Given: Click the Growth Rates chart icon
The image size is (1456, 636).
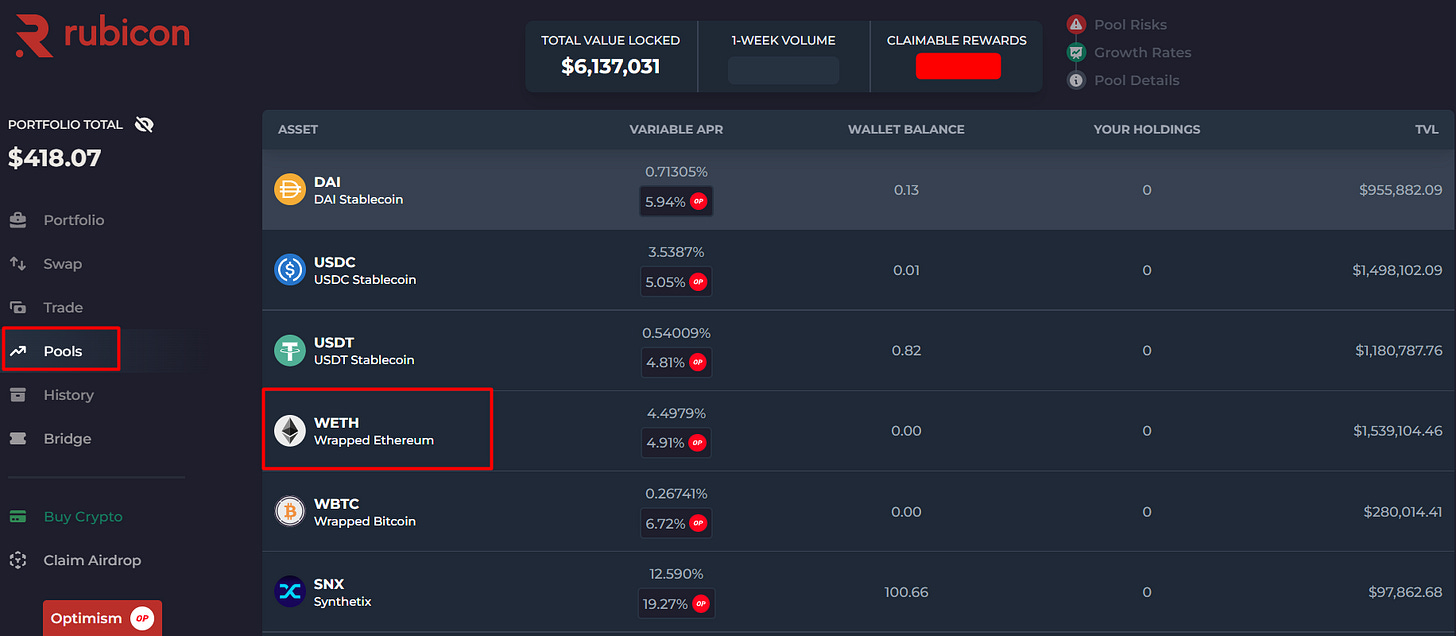Looking at the screenshot, I should [1076, 52].
